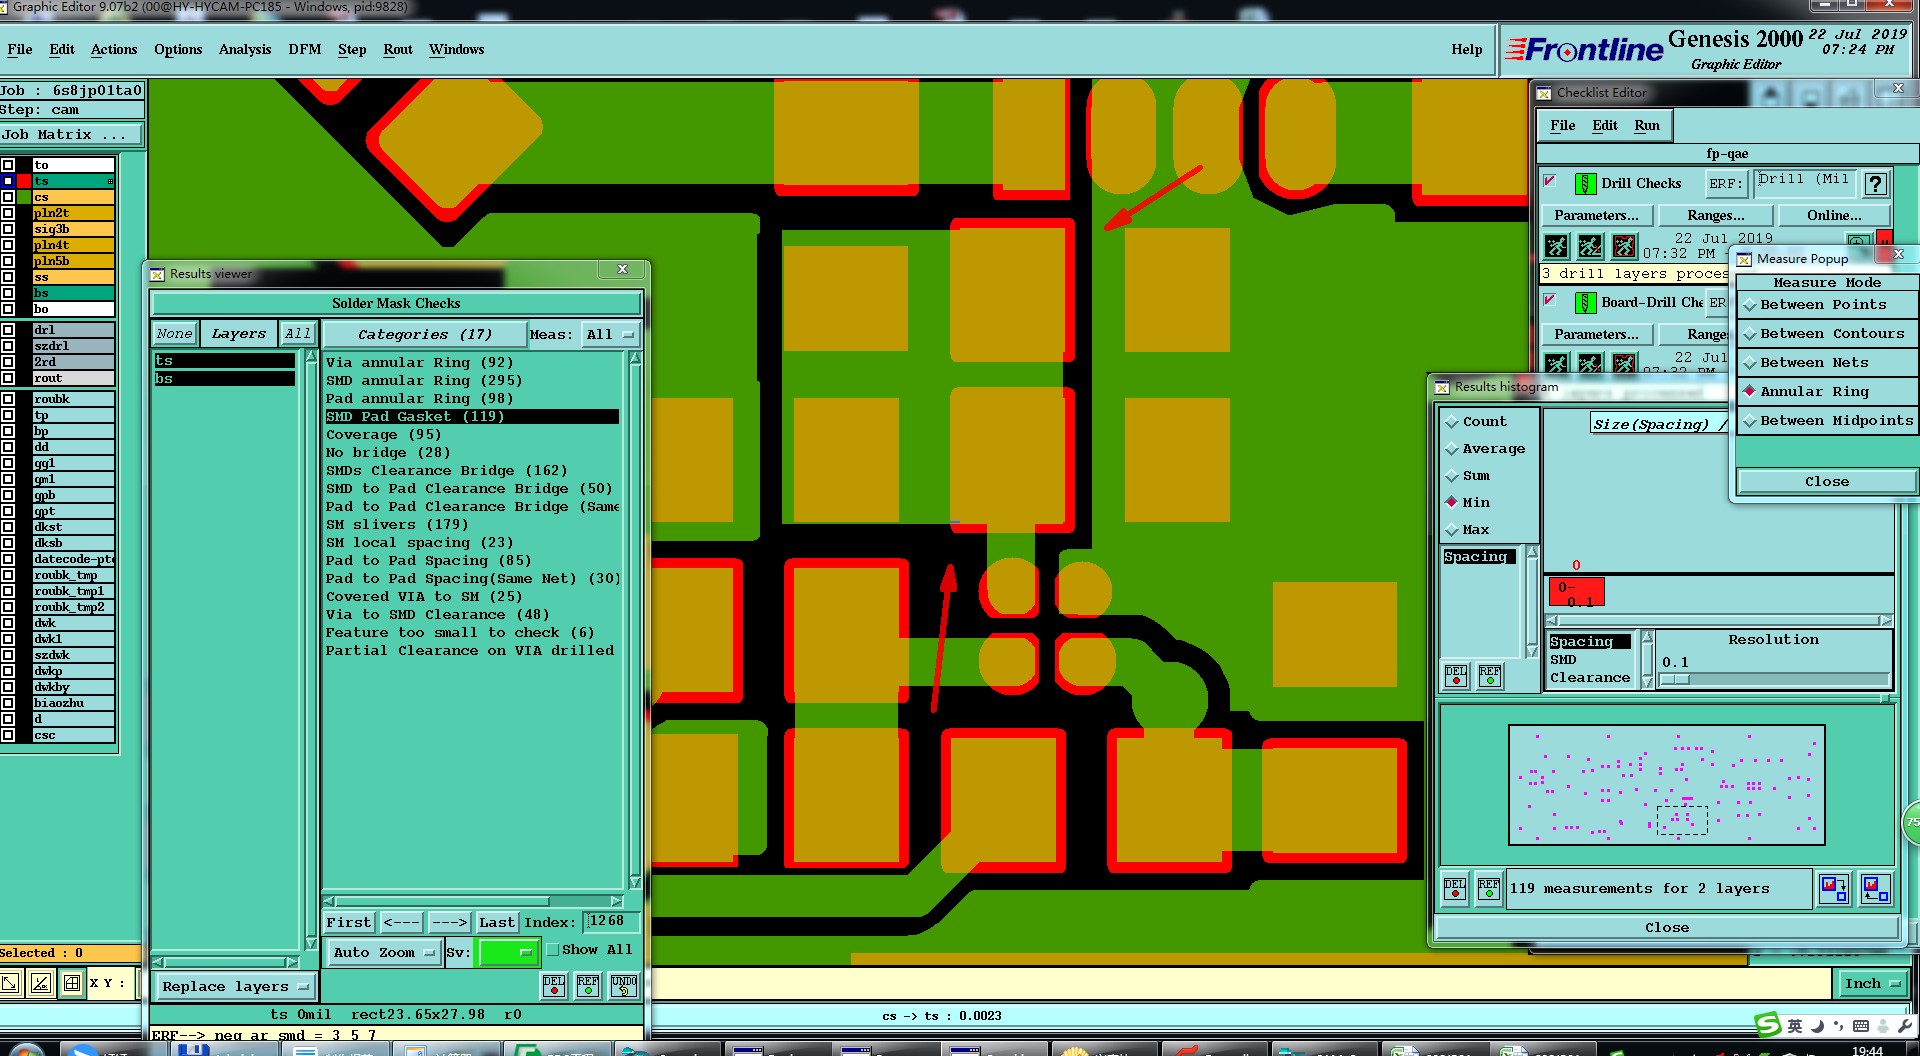This screenshot has width=1920, height=1056.
Task: Click the first run icon for Board-Drill Checks
Action: [1557, 364]
